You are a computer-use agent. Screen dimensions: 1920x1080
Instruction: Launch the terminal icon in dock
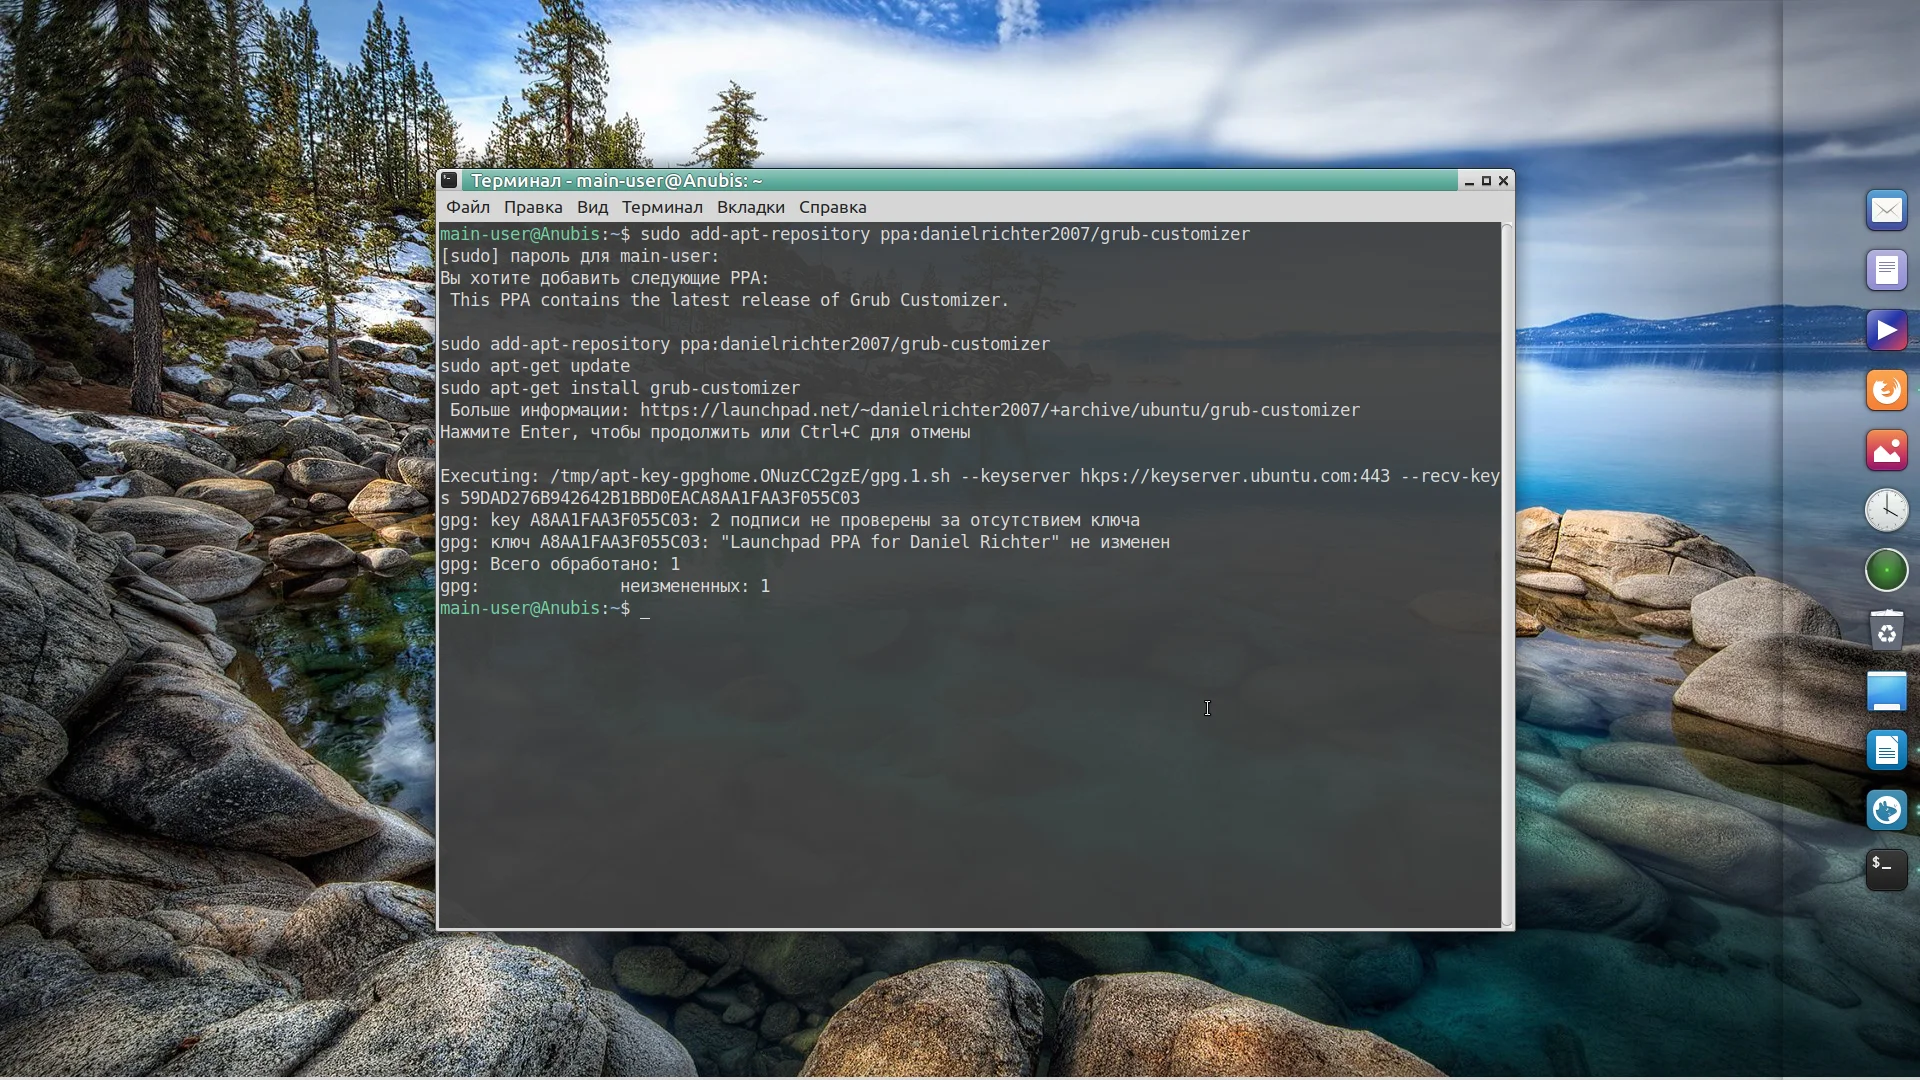(x=1886, y=870)
